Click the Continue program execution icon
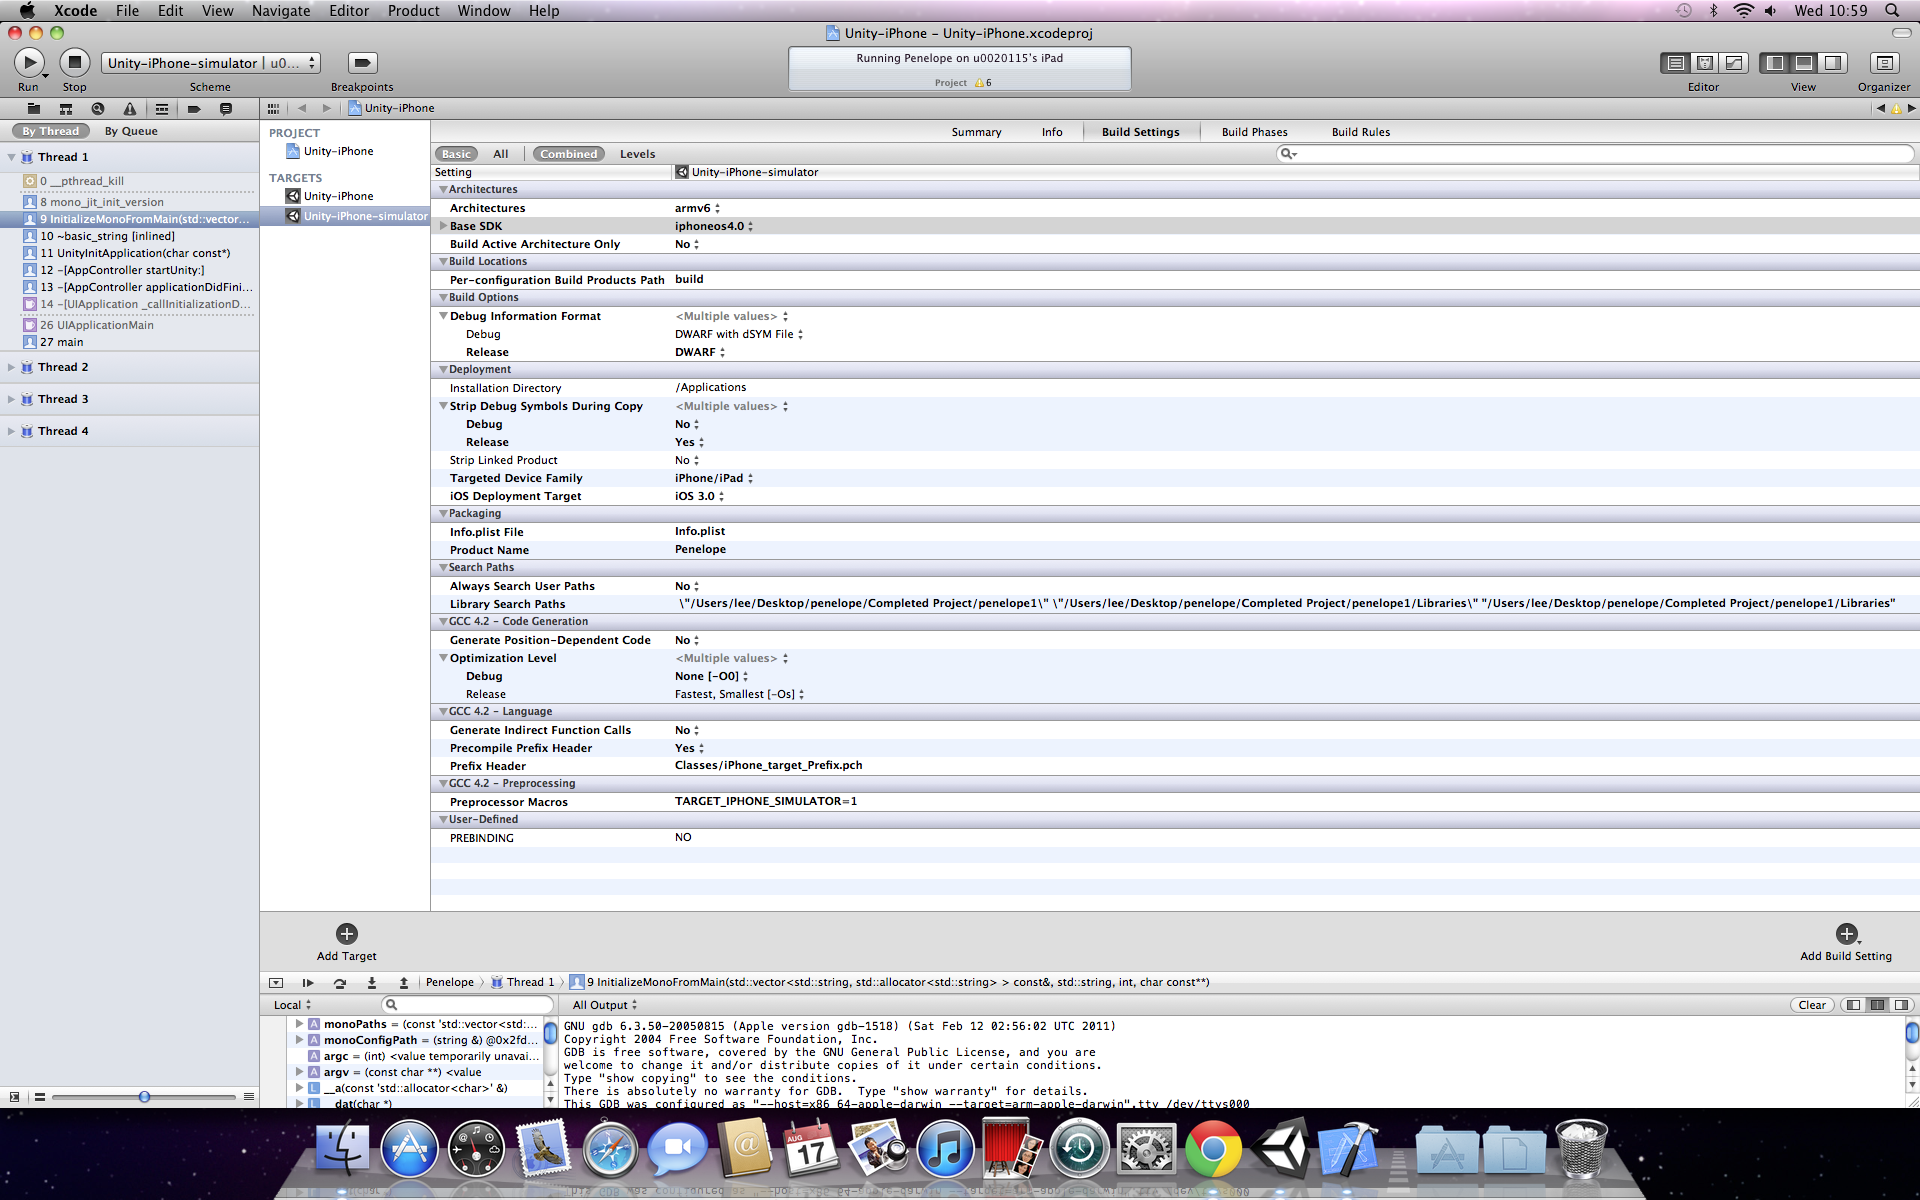The image size is (1920, 1200). coord(308,983)
